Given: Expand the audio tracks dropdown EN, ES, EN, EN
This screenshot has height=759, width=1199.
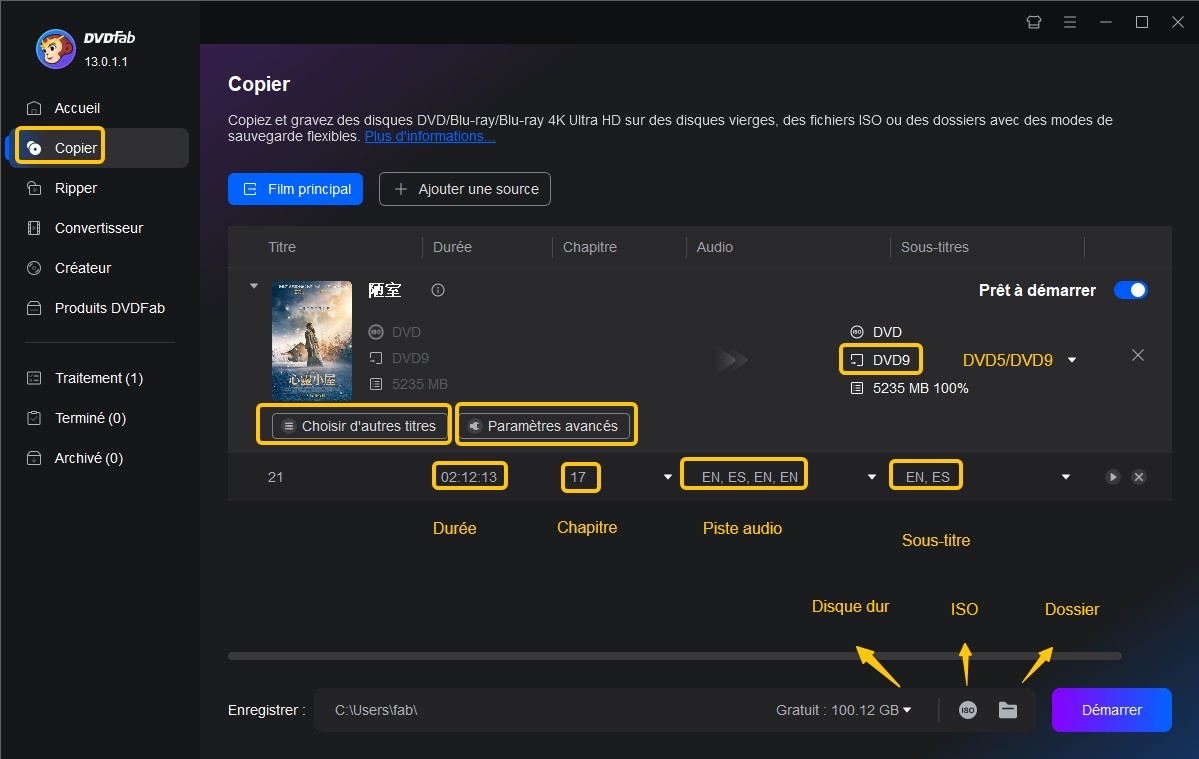Looking at the screenshot, I should click(872, 477).
